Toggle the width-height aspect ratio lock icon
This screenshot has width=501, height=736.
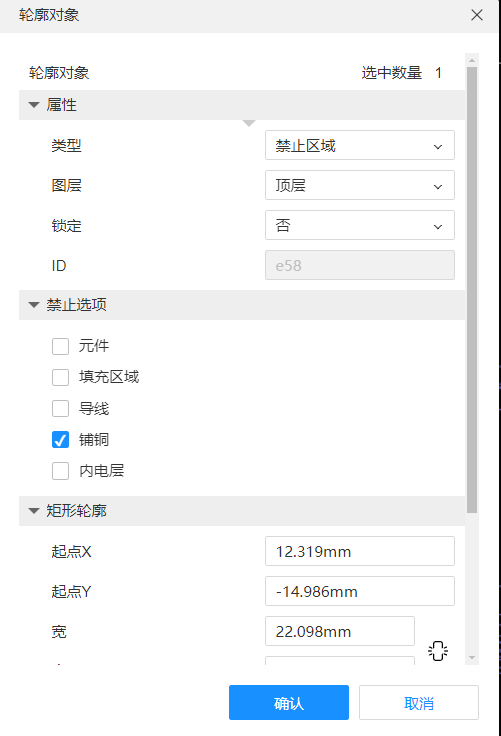tap(438, 651)
